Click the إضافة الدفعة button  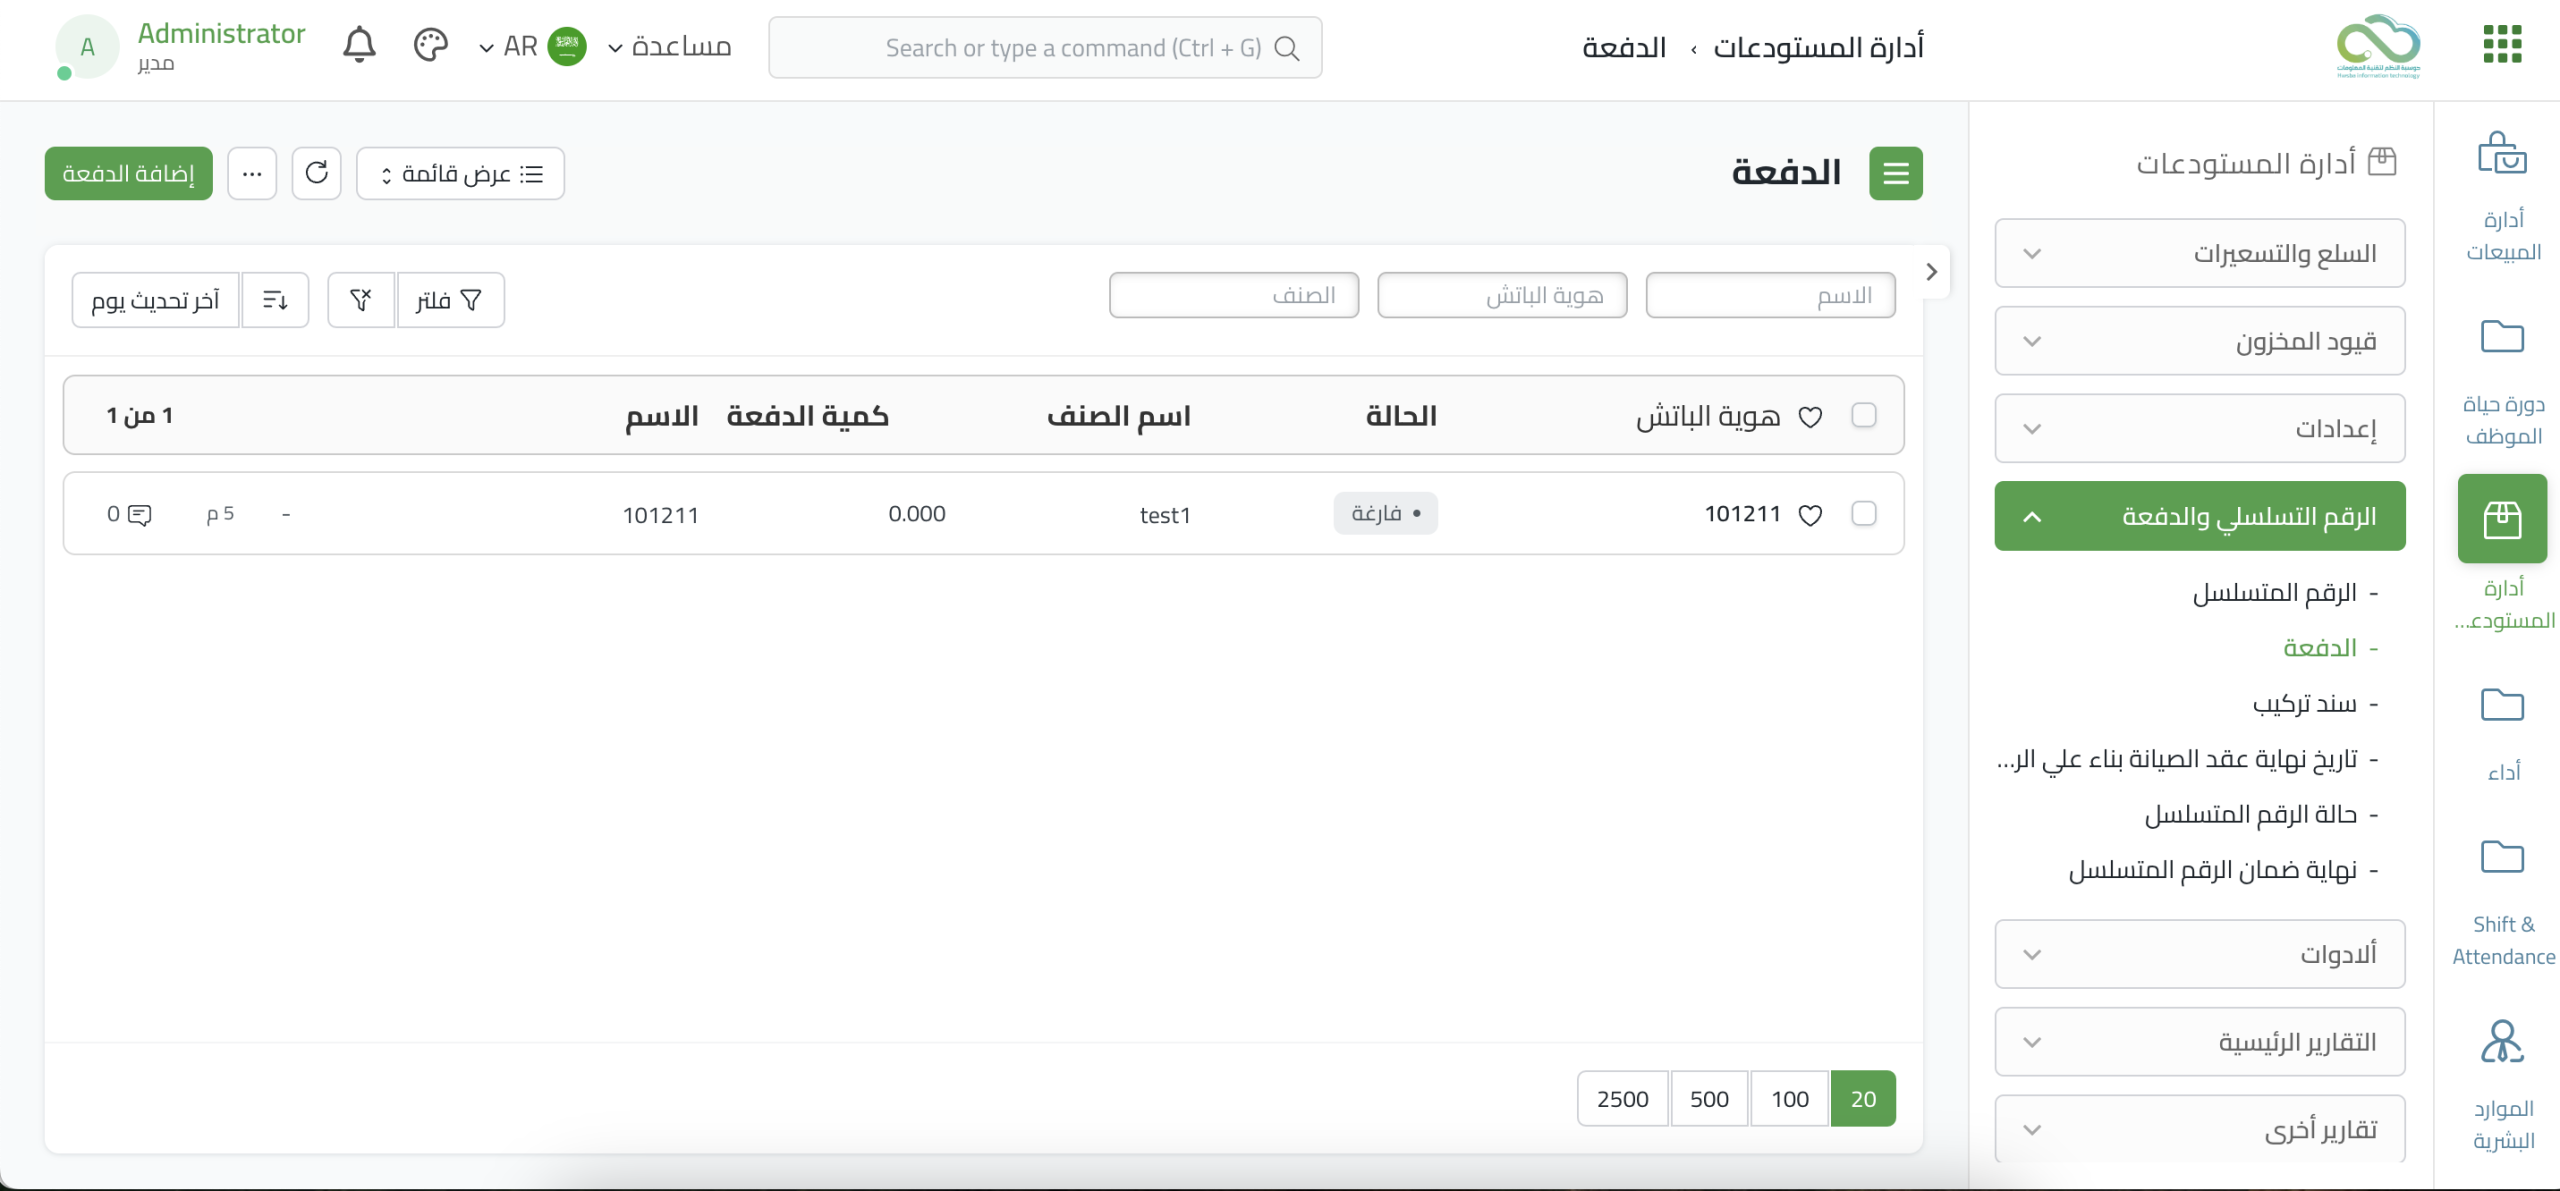(128, 173)
